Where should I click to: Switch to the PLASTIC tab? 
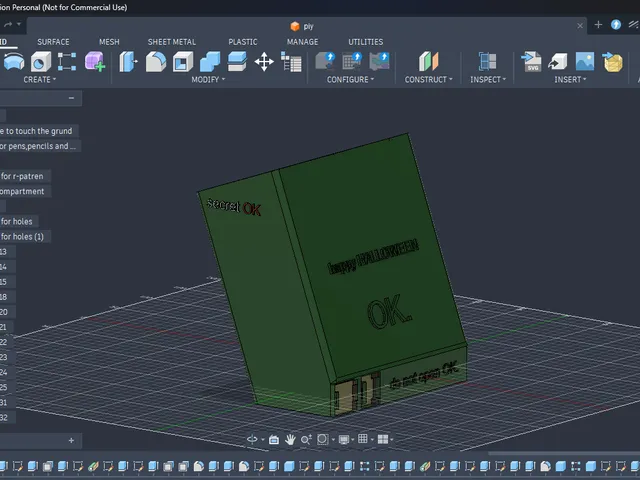[243, 42]
